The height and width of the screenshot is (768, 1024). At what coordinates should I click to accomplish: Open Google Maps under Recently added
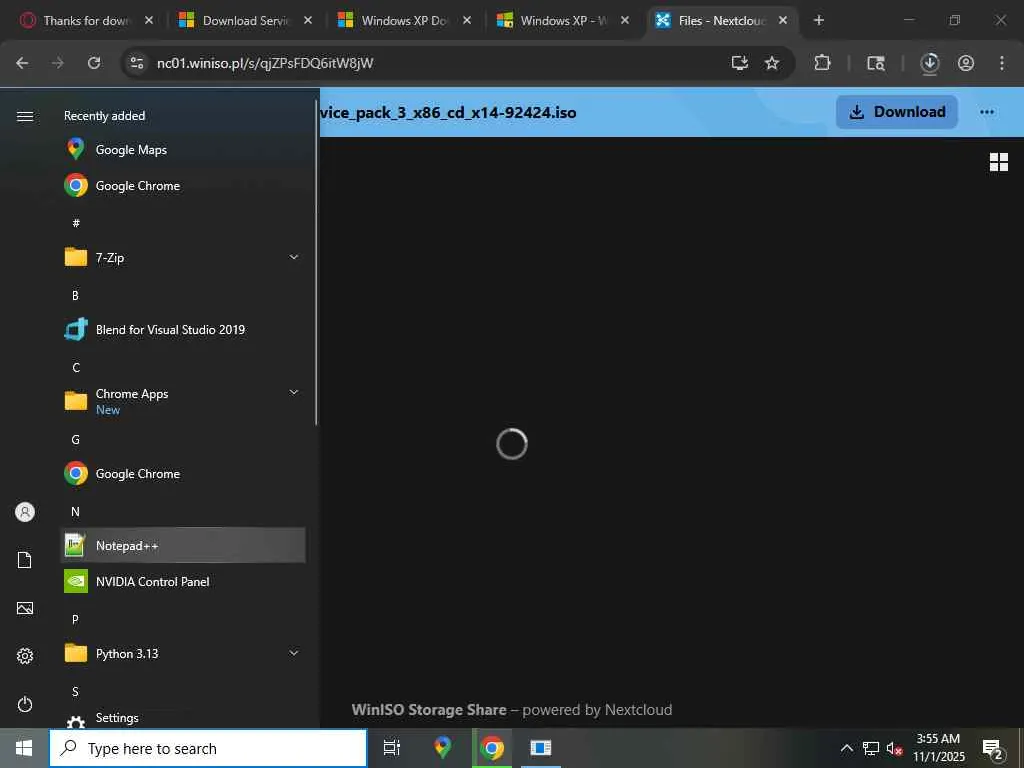tap(183, 150)
